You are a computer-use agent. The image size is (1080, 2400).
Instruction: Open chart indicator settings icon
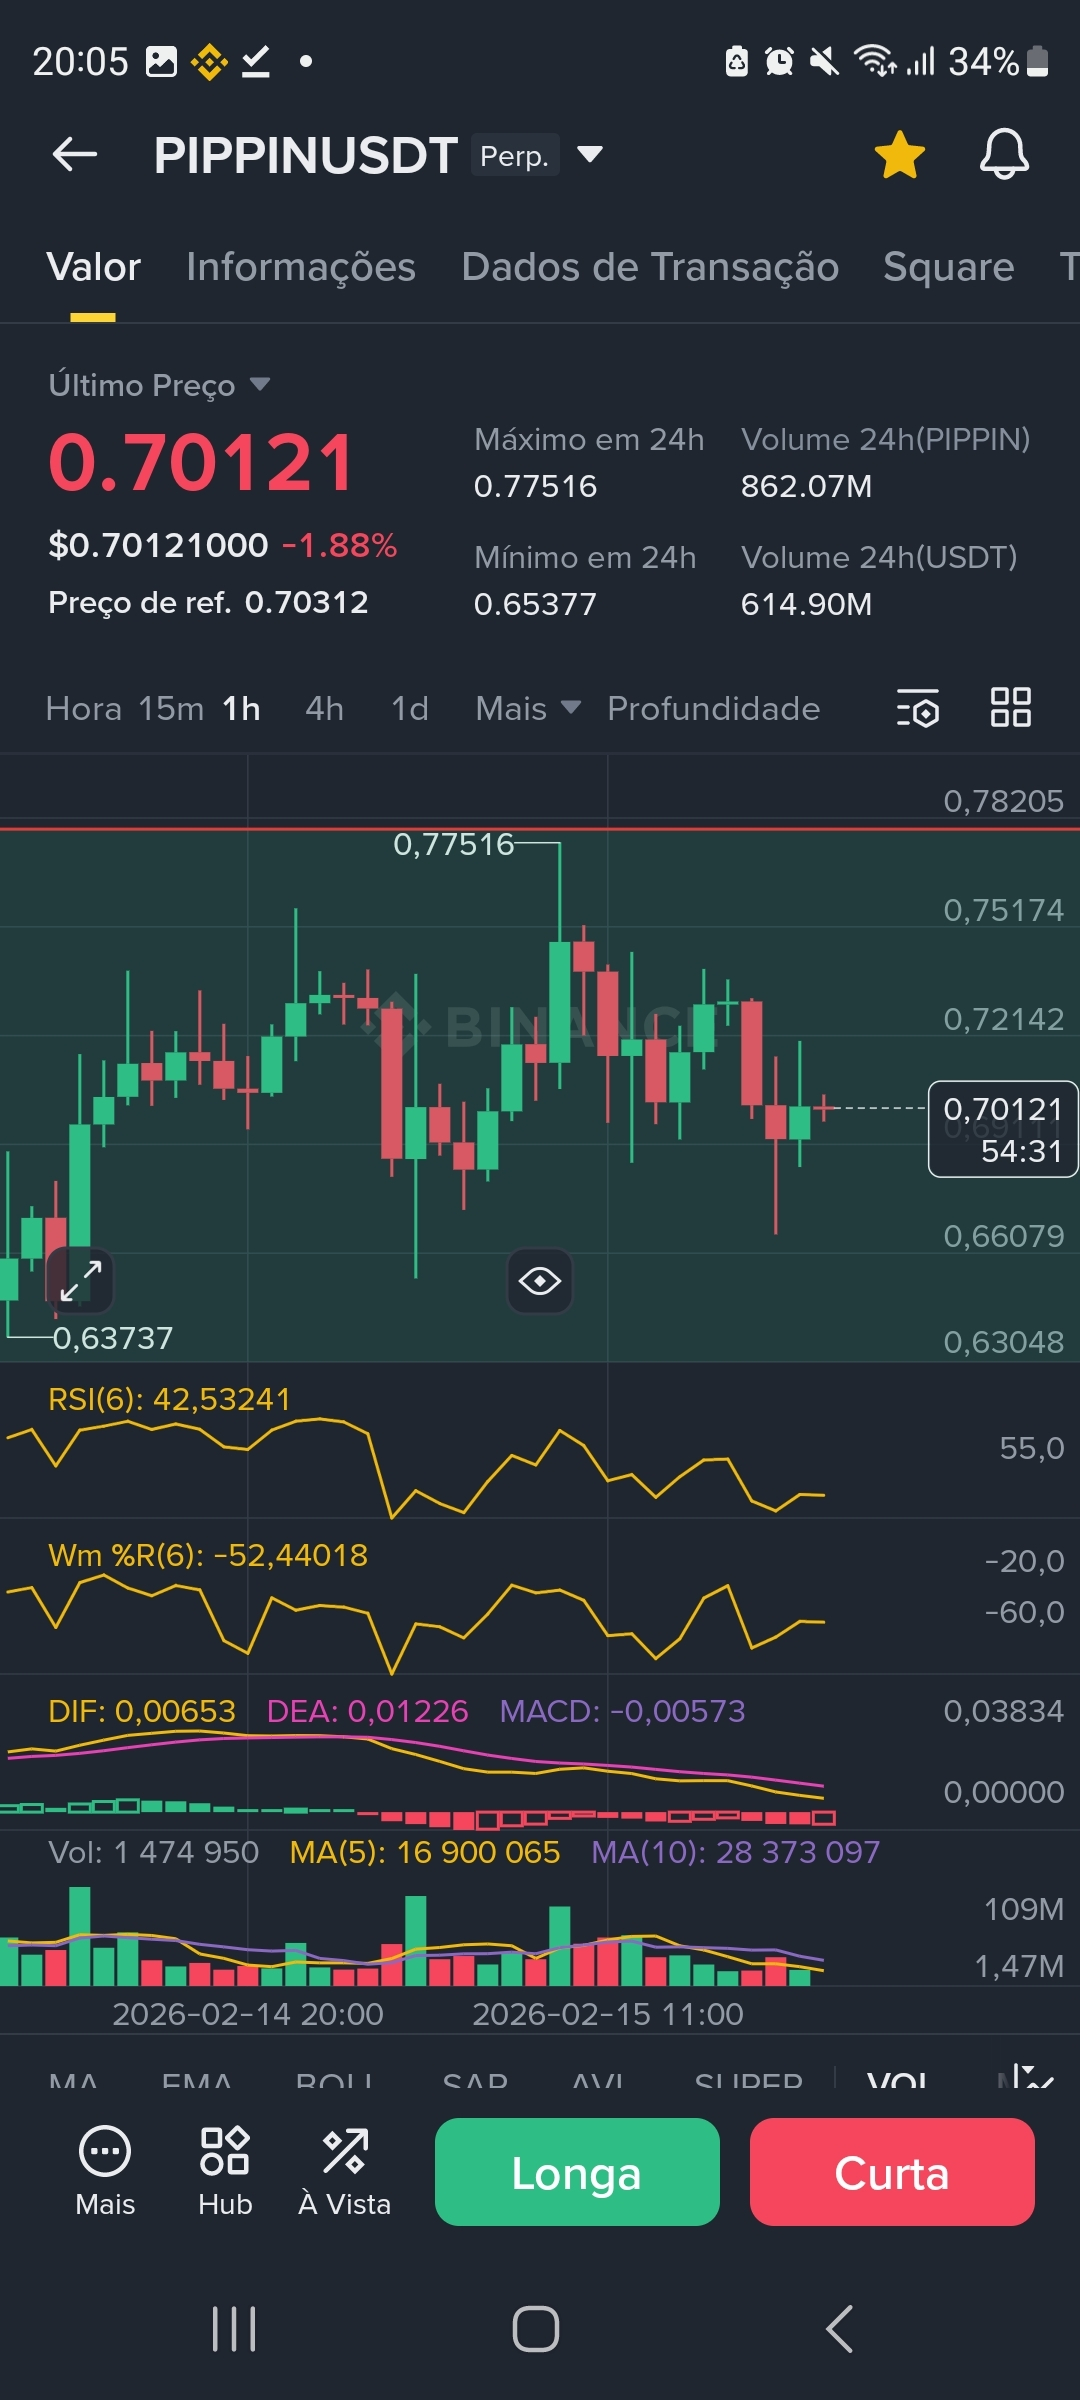918,708
